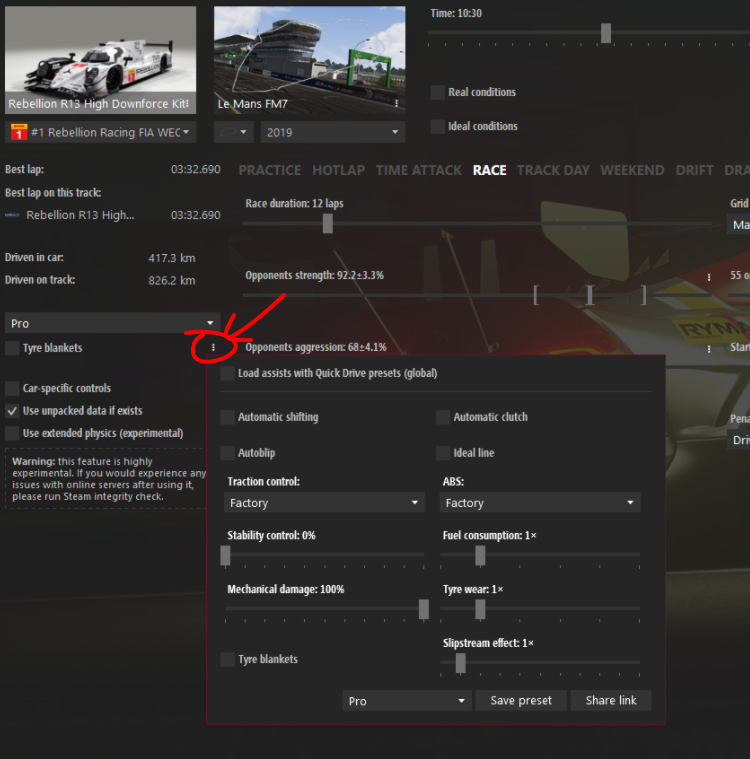Click Driven on track 826.2 km value
The height and width of the screenshot is (759, 750).
point(172,280)
